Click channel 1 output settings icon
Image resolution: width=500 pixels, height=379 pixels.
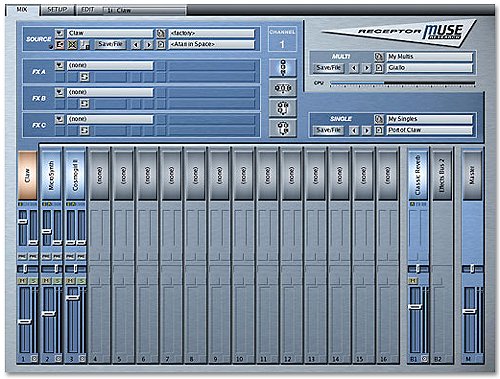point(34,359)
